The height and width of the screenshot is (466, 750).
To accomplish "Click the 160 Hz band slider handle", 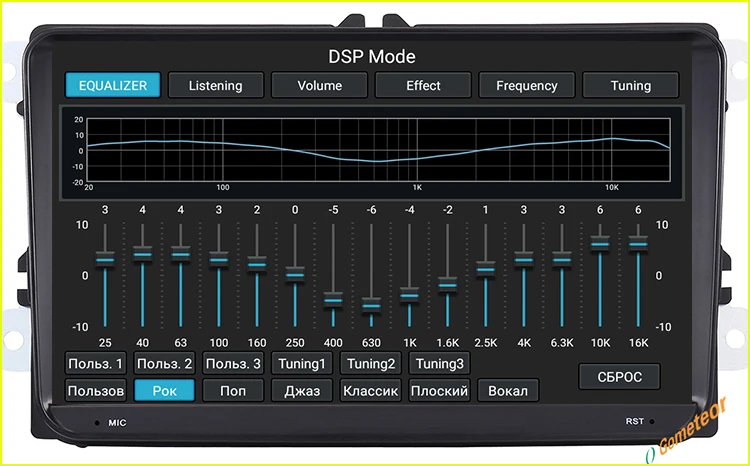I will (257, 265).
